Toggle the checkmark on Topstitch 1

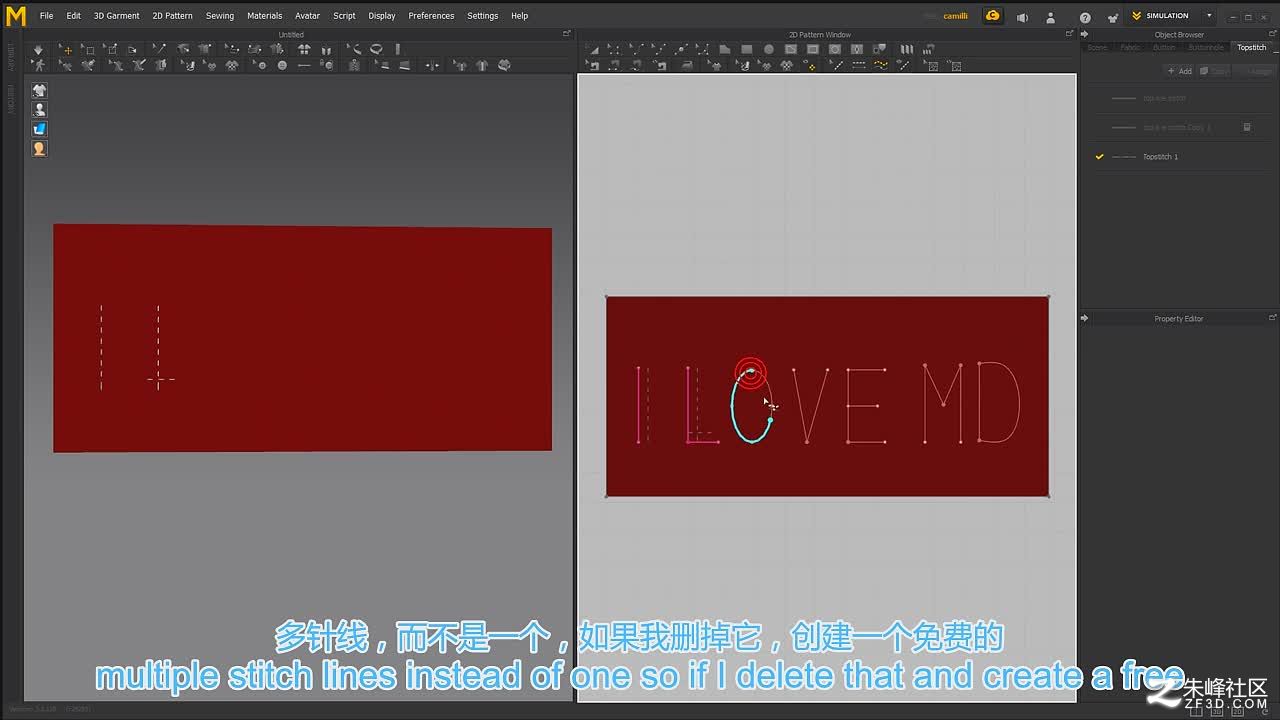(1100, 157)
